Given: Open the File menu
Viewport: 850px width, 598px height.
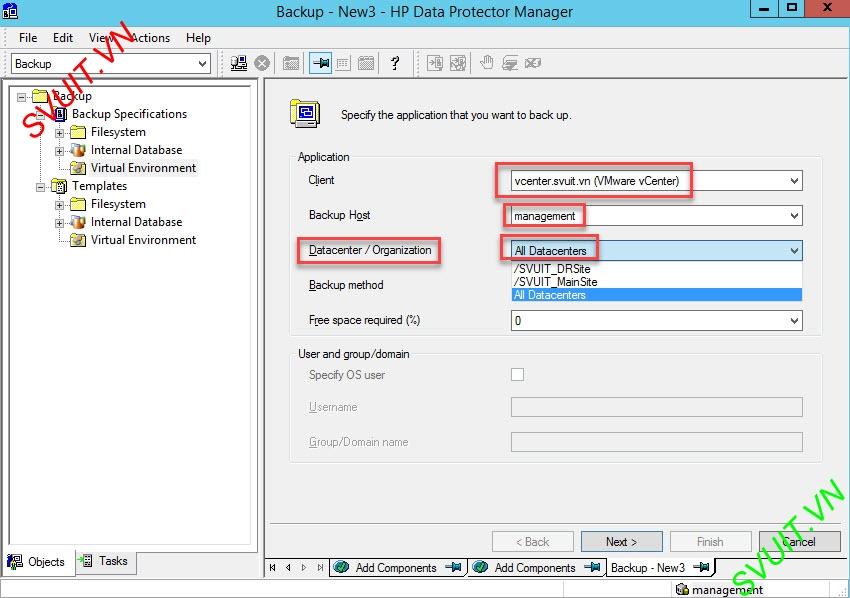Looking at the screenshot, I should pyautogui.click(x=28, y=37).
